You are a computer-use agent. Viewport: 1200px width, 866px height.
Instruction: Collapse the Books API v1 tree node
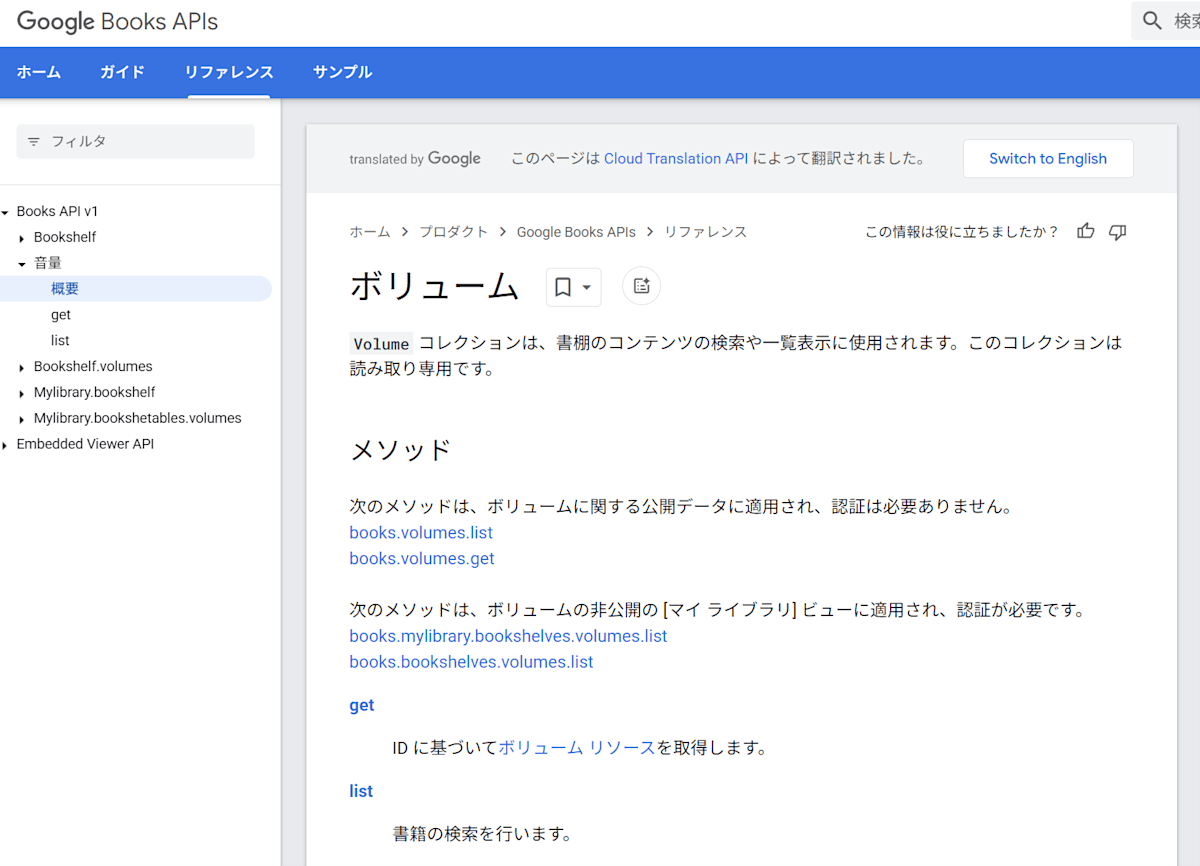pos(5,212)
